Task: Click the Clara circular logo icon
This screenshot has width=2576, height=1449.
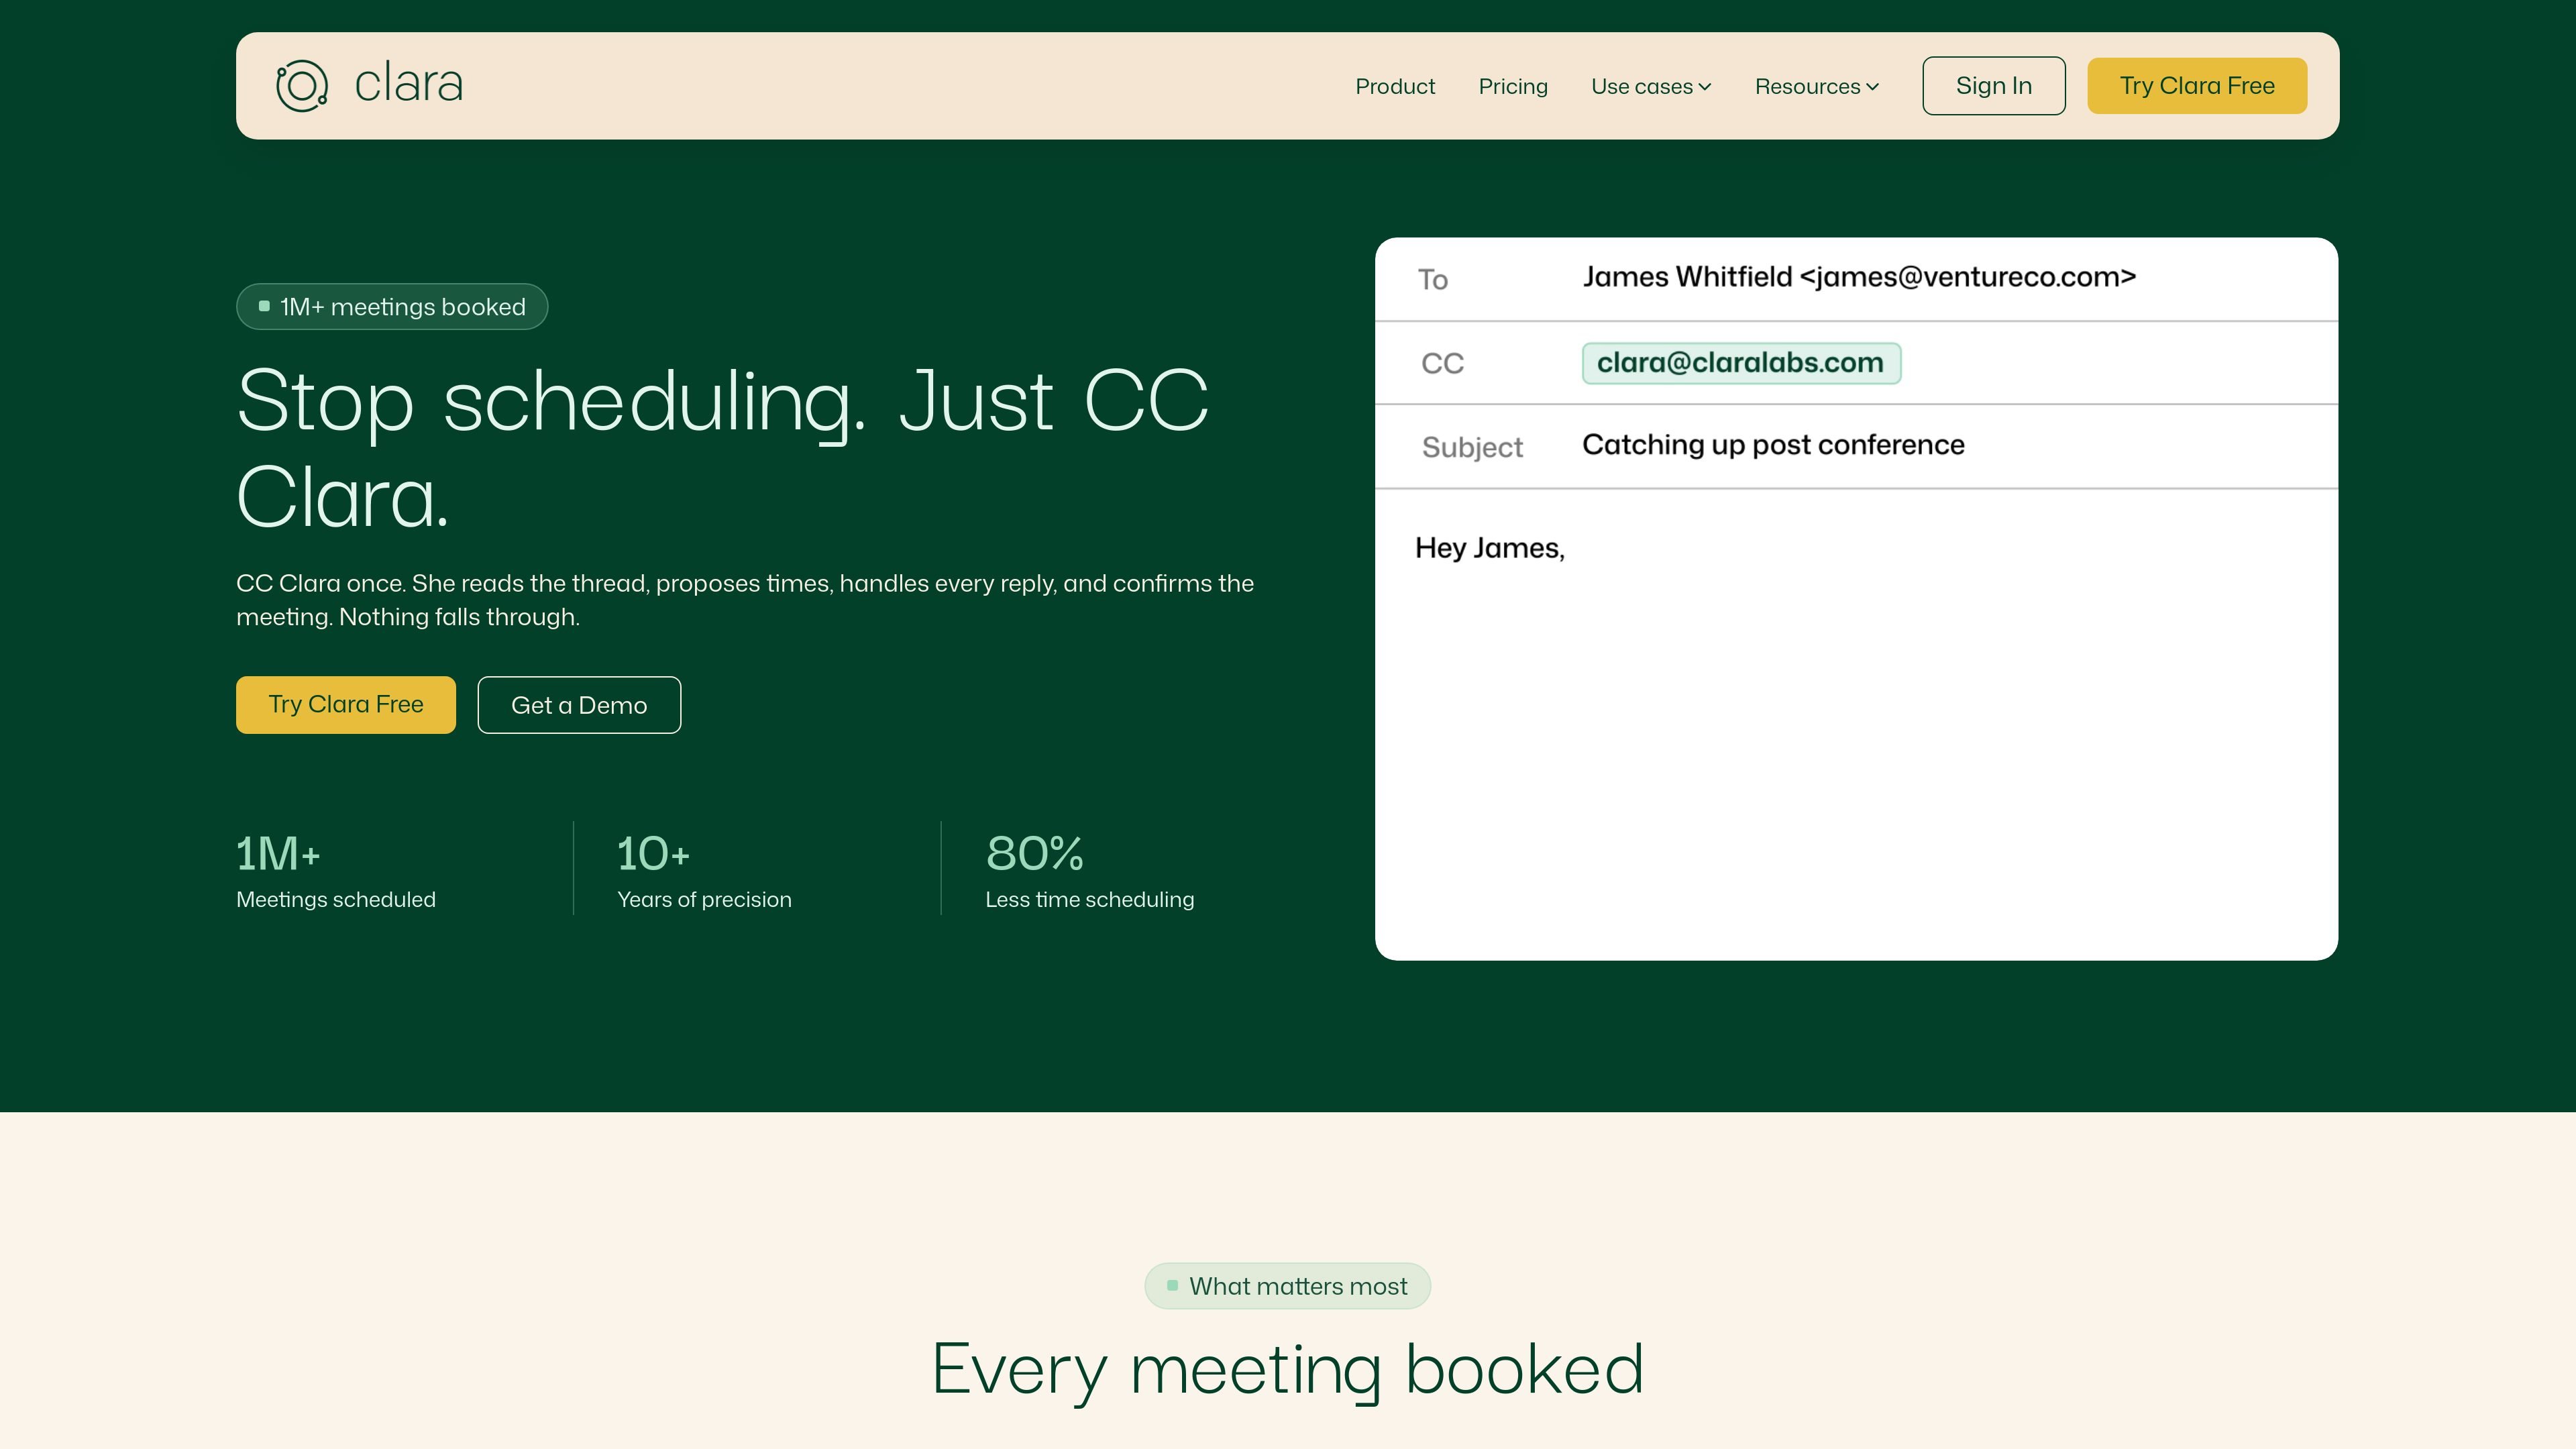Action: click(x=302, y=86)
